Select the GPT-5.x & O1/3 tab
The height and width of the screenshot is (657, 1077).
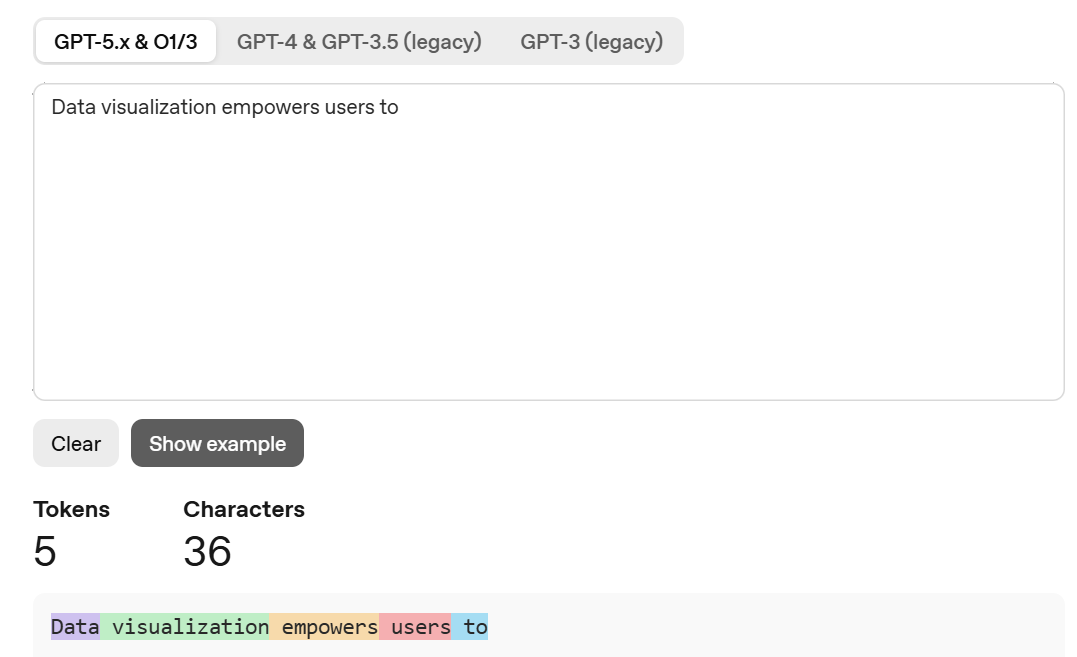[x=126, y=41]
